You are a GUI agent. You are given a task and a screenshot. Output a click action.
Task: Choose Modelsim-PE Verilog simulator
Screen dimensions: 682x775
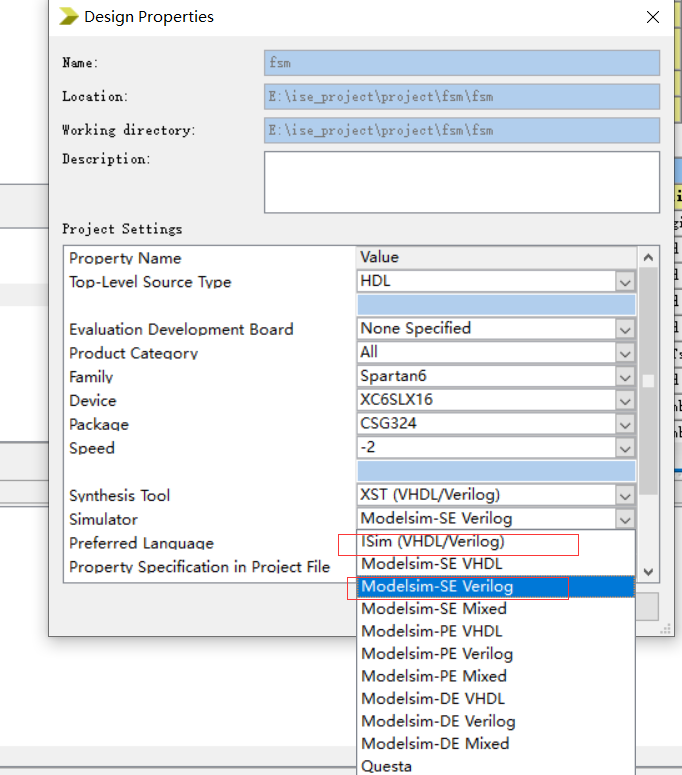tap(496, 654)
